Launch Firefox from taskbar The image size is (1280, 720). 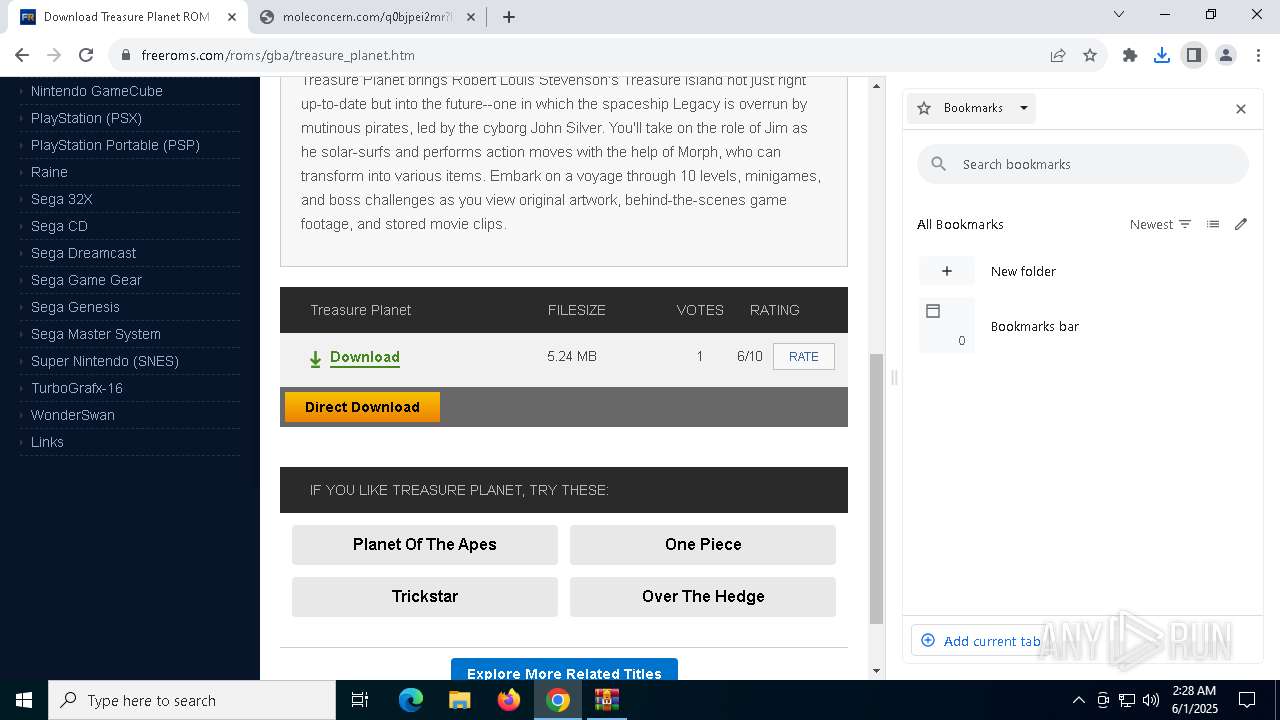(x=509, y=700)
